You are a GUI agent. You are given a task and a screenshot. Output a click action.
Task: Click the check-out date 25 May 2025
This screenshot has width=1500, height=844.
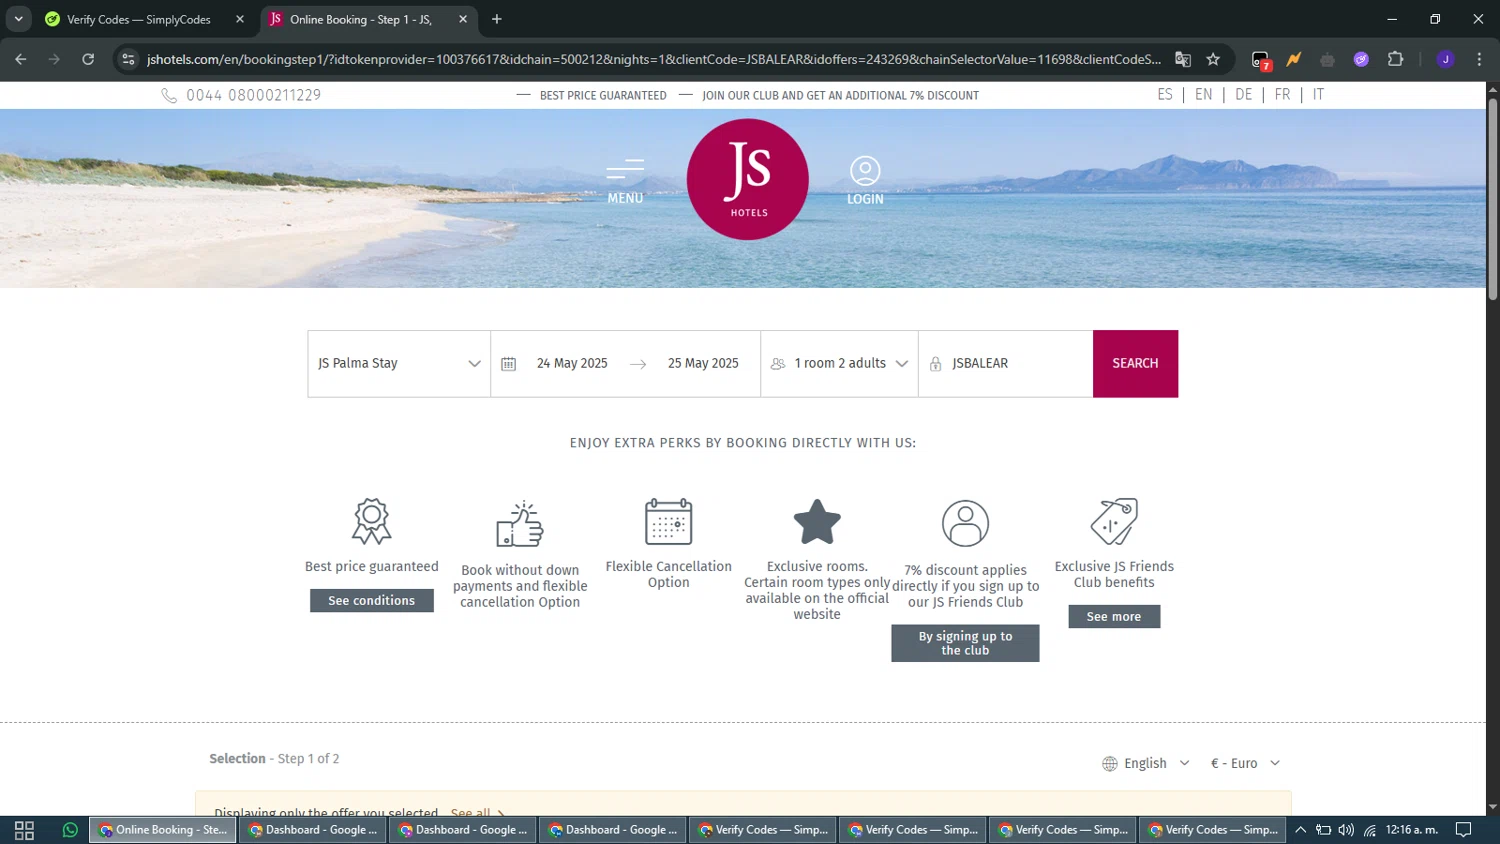[703, 364]
